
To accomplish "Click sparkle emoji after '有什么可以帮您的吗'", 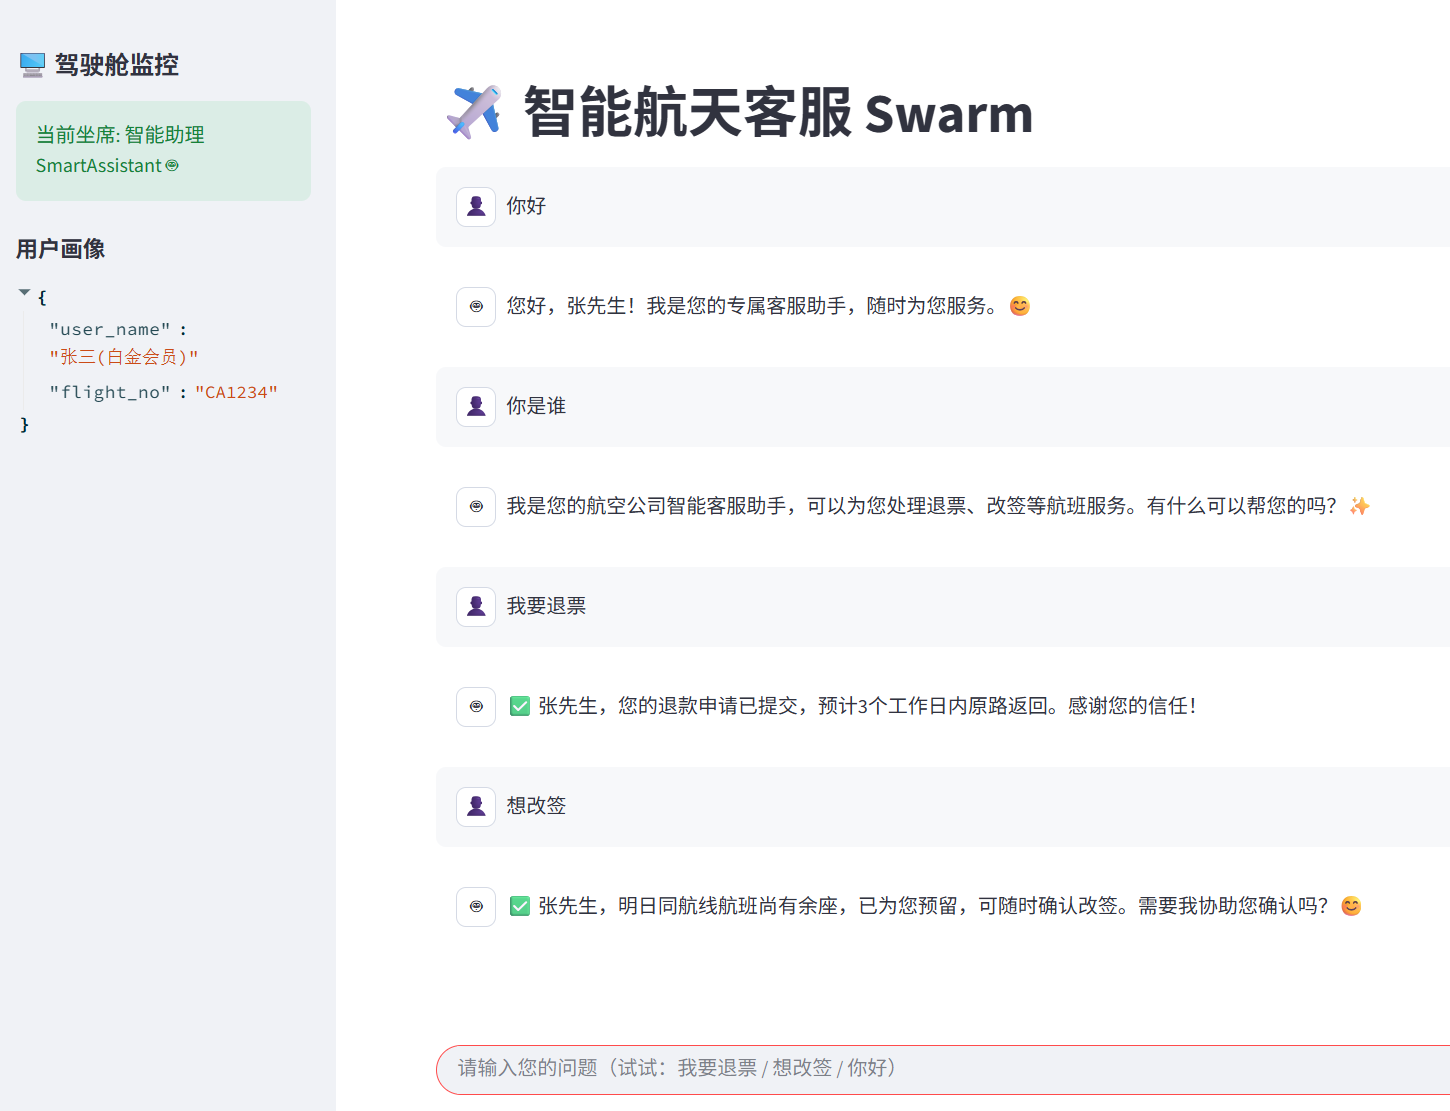I will pos(1359,506).
